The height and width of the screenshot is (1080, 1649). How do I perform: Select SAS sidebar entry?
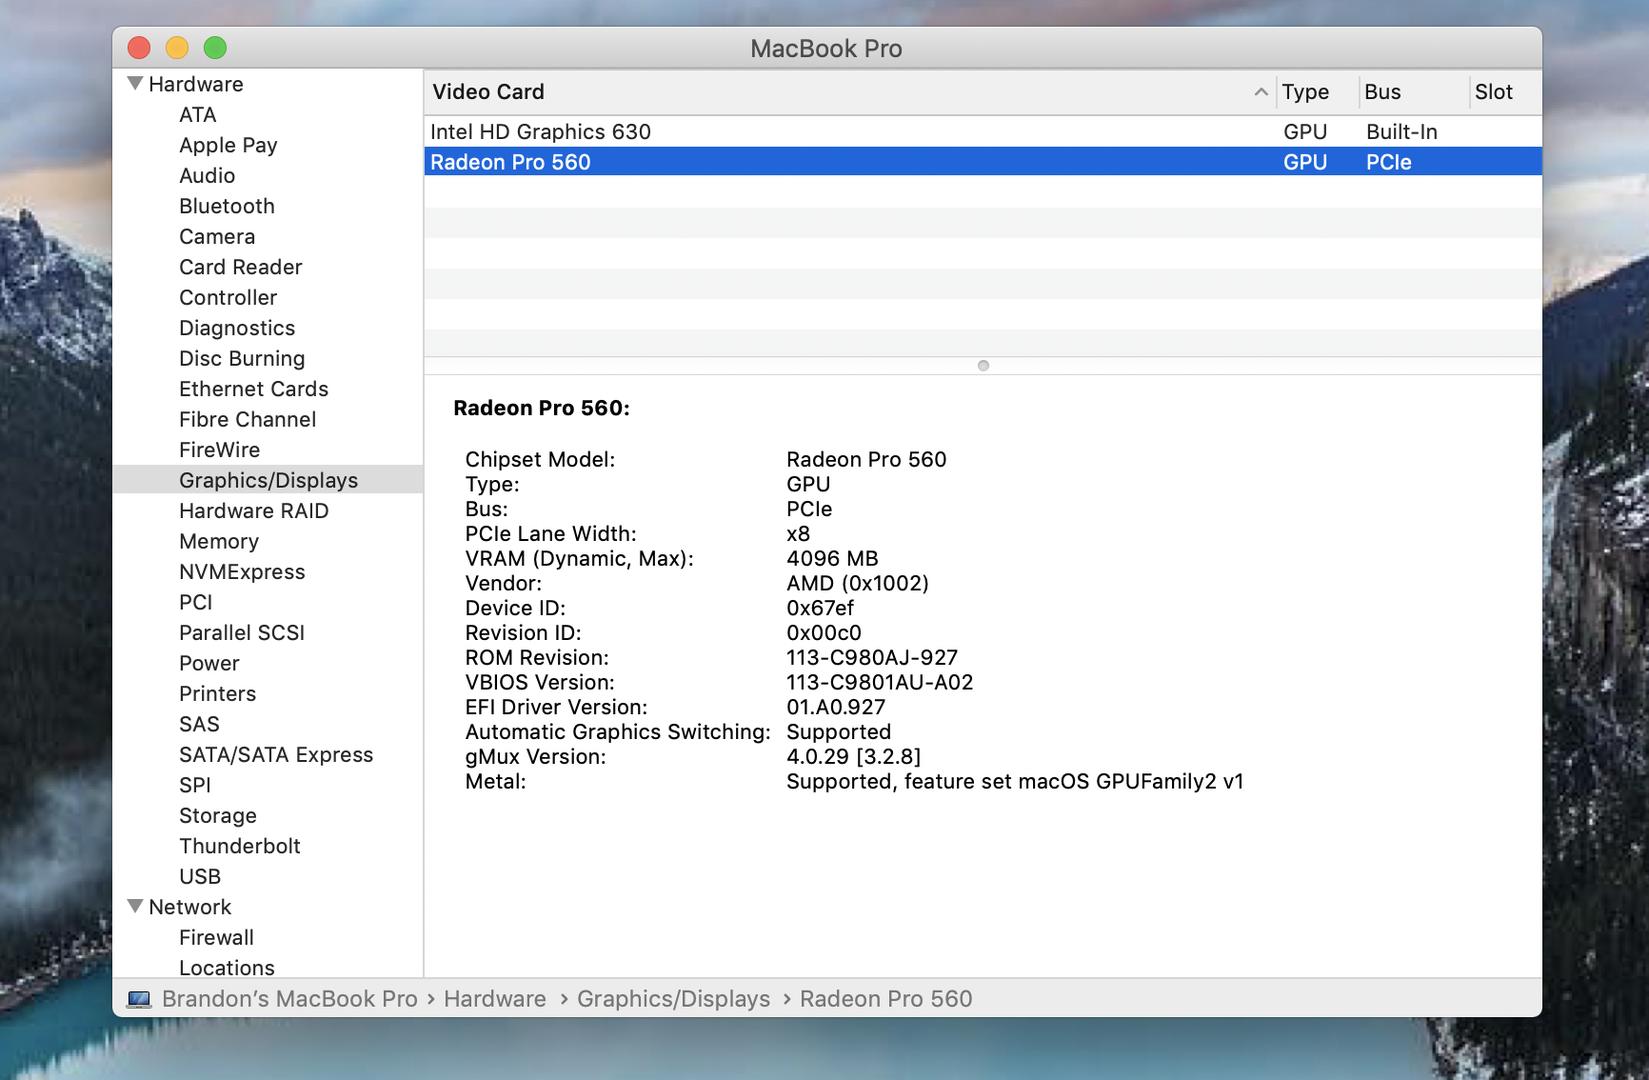coord(199,725)
